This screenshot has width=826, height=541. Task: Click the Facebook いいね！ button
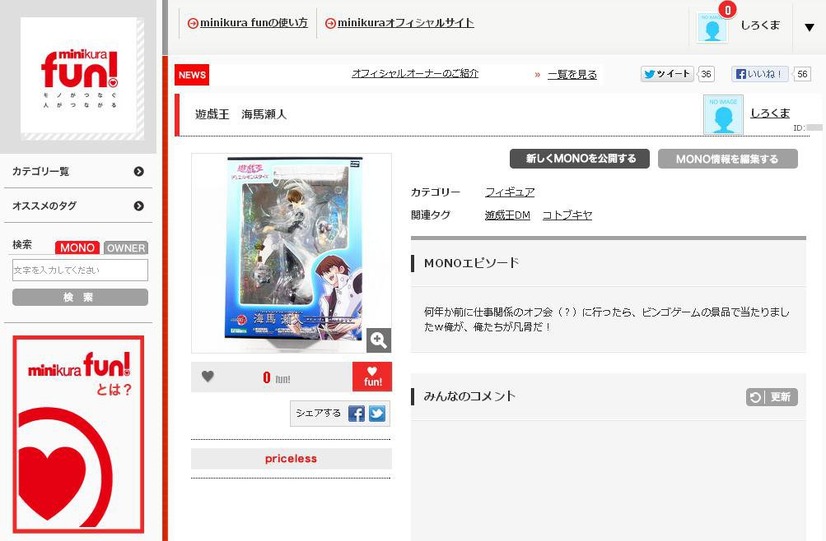click(x=759, y=74)
